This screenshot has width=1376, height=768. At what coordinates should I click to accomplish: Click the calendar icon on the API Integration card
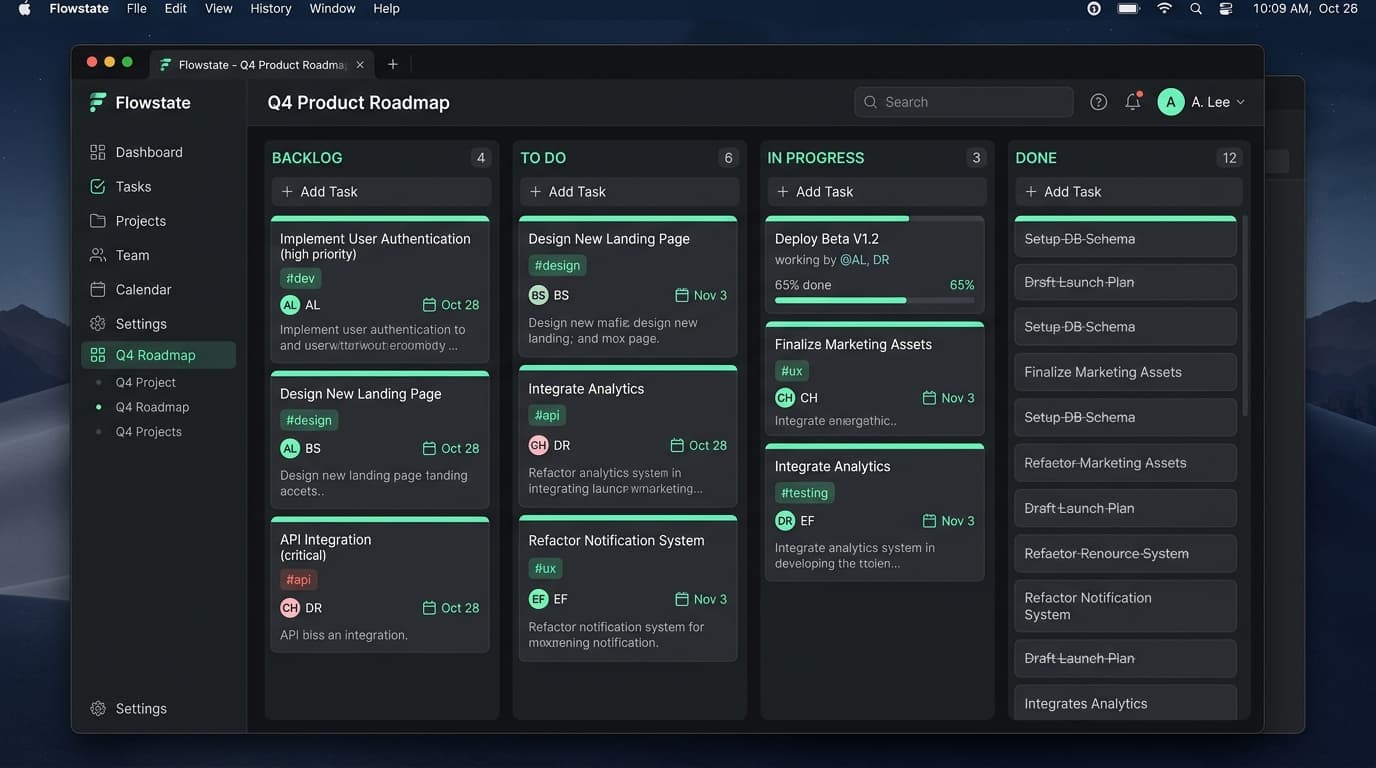[x=429, y=608]
